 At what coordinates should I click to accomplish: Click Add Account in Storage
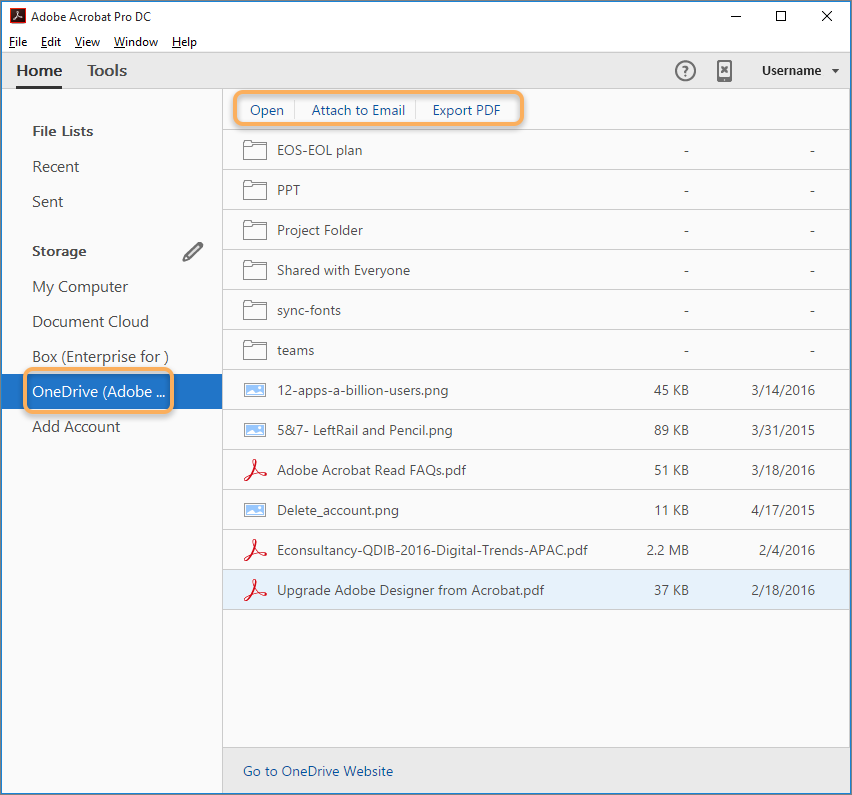pos(76,427)
